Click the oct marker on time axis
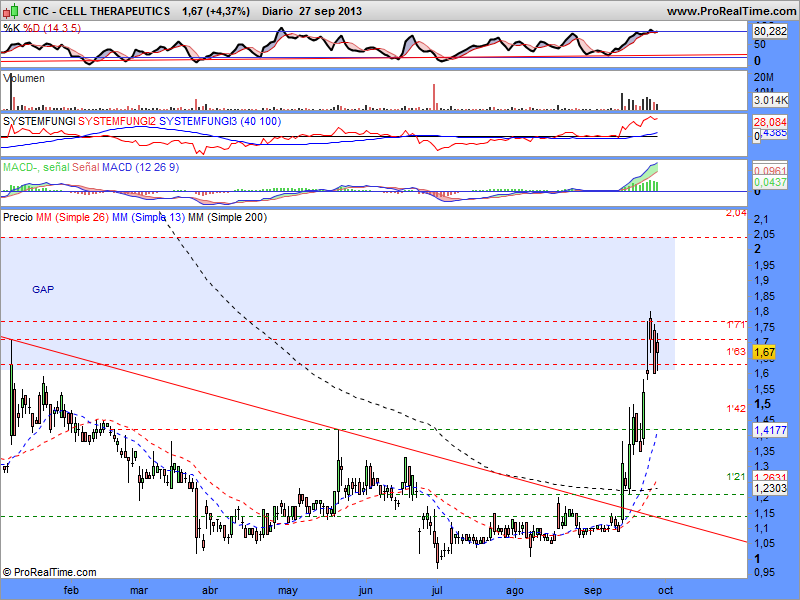The height and width of the screenshot is (600, 800). [665, 590]
